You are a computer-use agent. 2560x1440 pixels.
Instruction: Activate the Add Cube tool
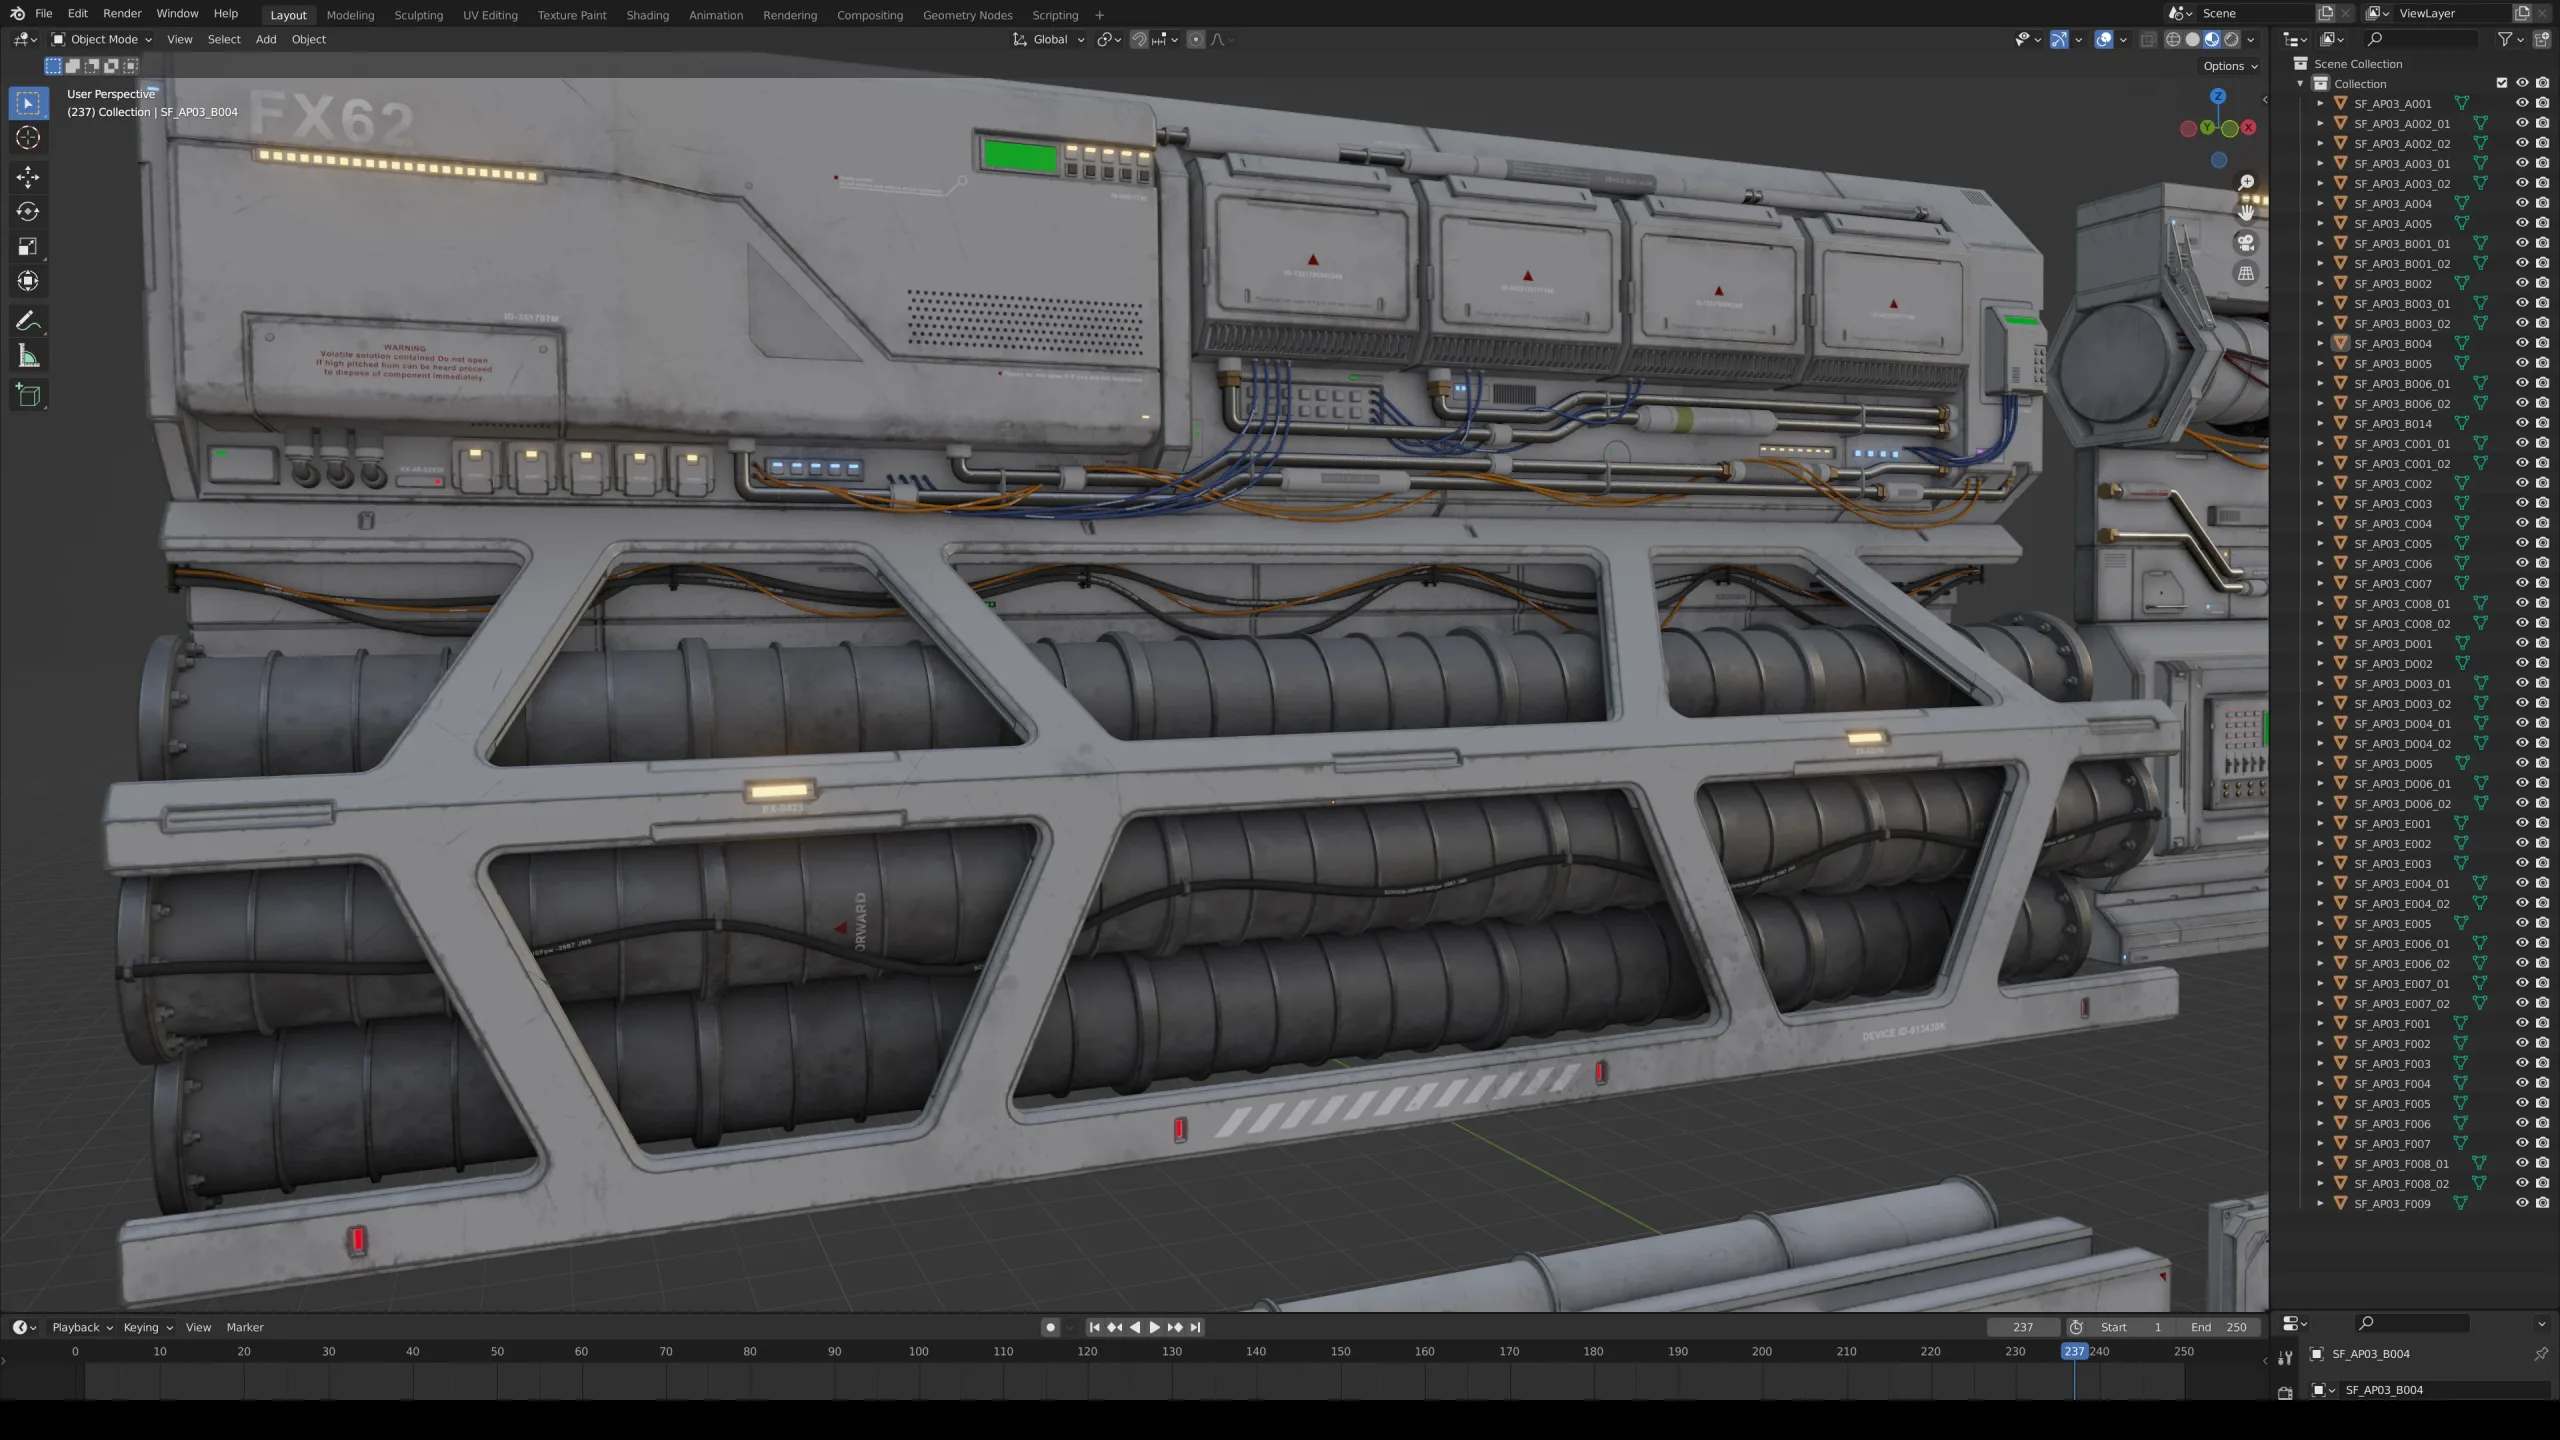coord(28,396)
